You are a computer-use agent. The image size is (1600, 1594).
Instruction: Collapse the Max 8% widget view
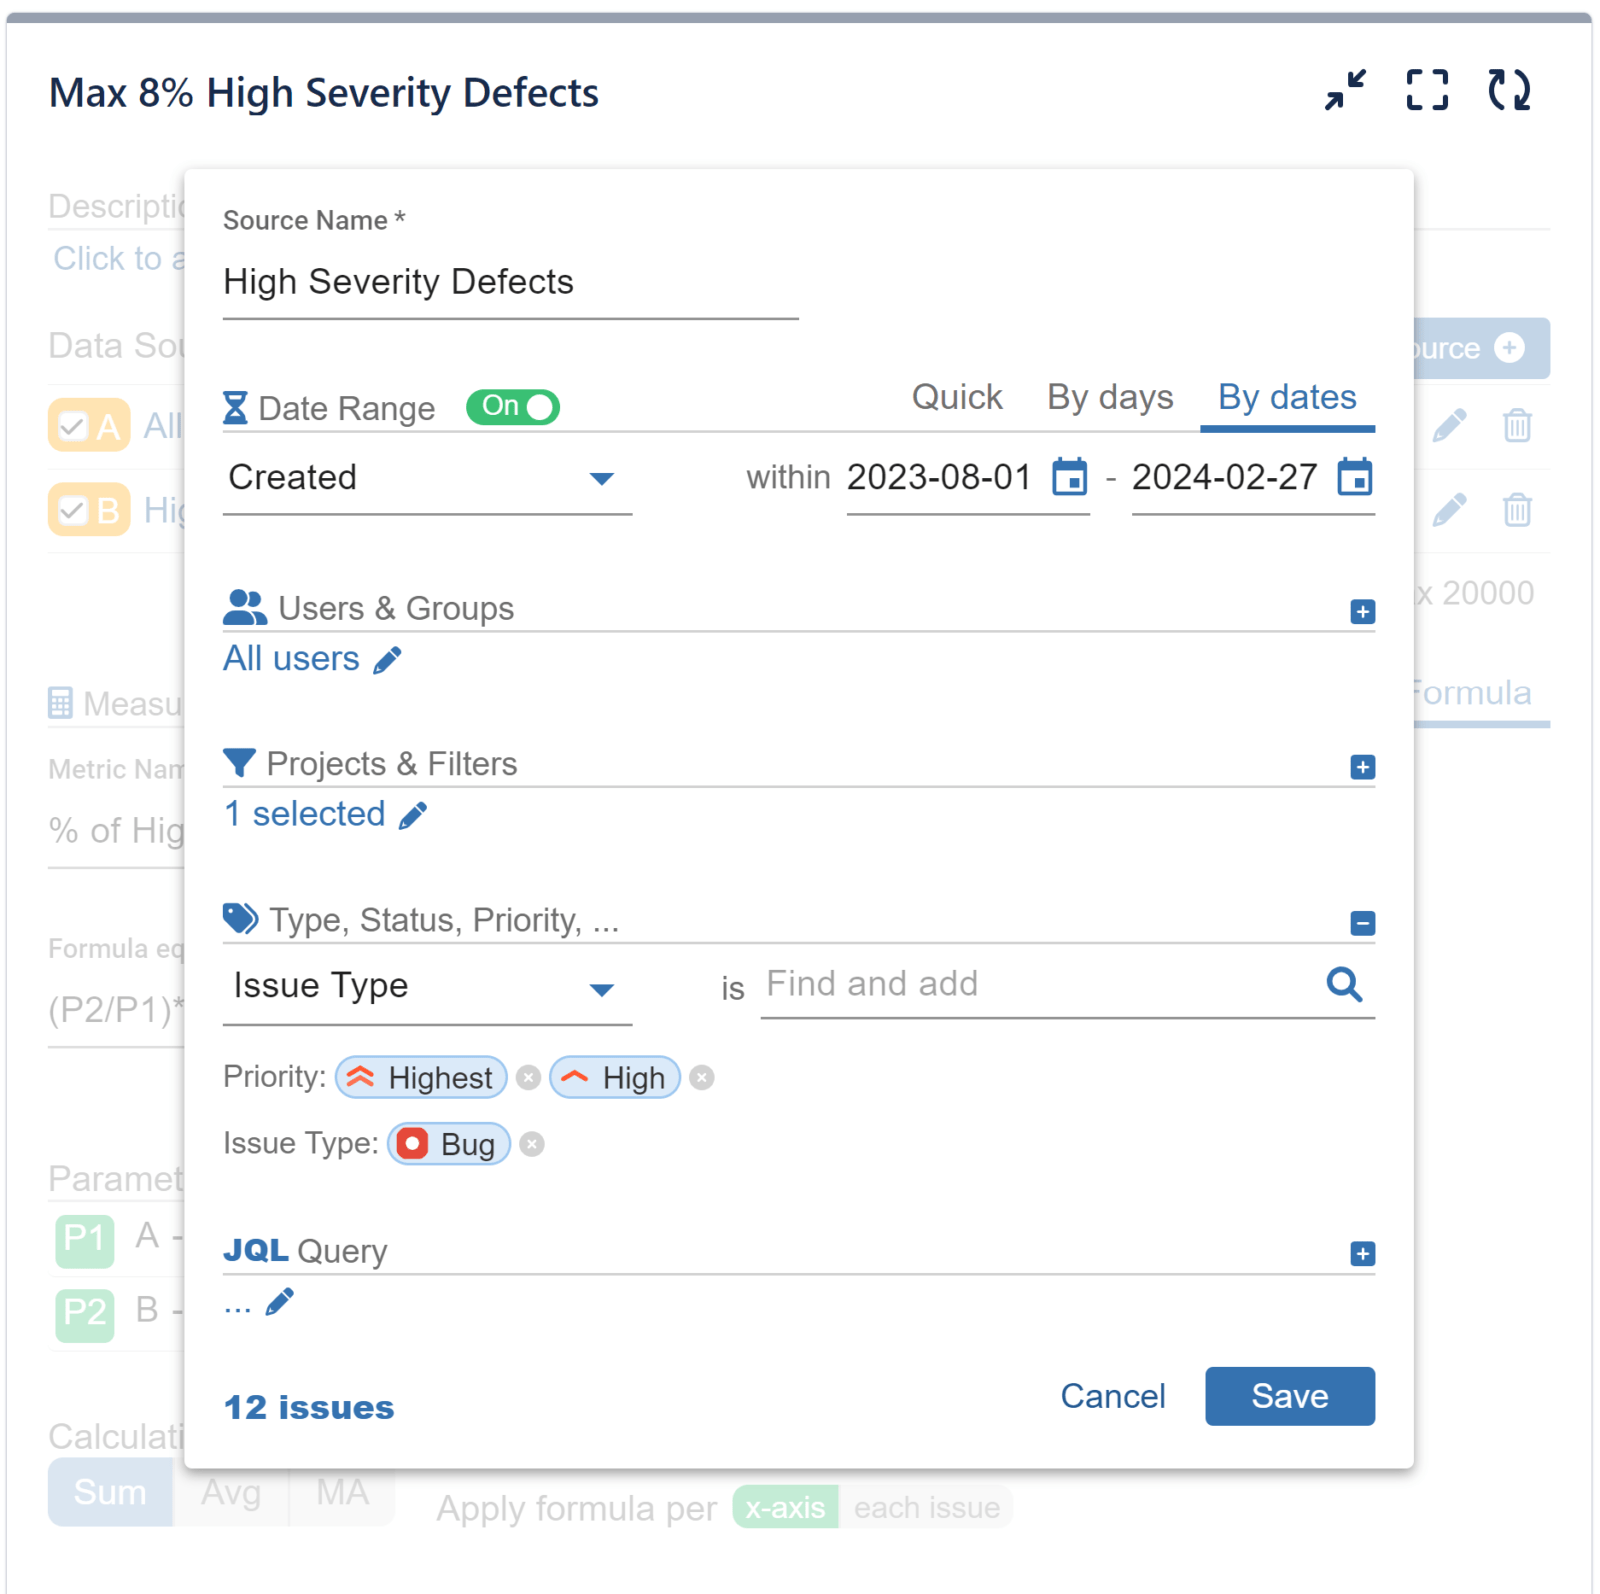(x=1343, y=91)
